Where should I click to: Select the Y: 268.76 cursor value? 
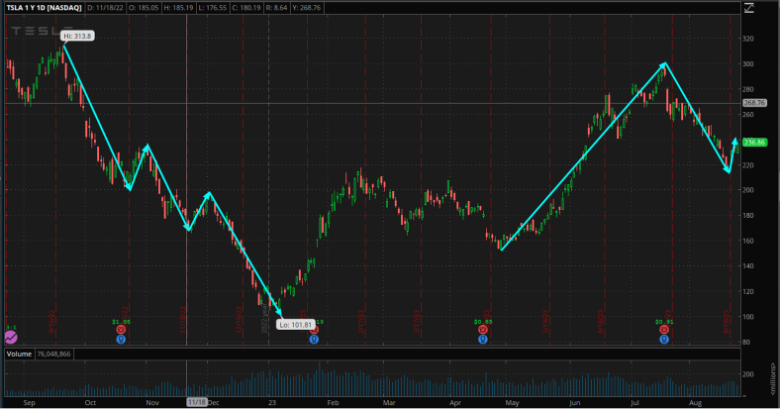tap(307, 8)
